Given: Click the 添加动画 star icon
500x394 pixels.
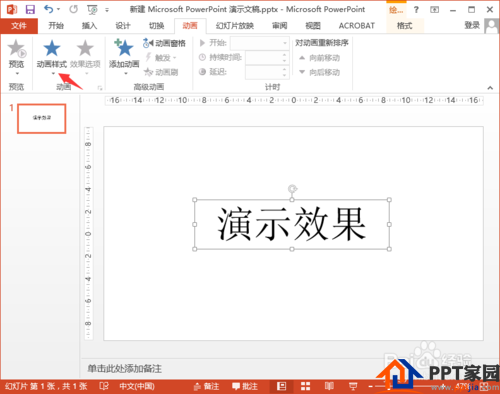Looking at the screenshot, I should point(124,47).
